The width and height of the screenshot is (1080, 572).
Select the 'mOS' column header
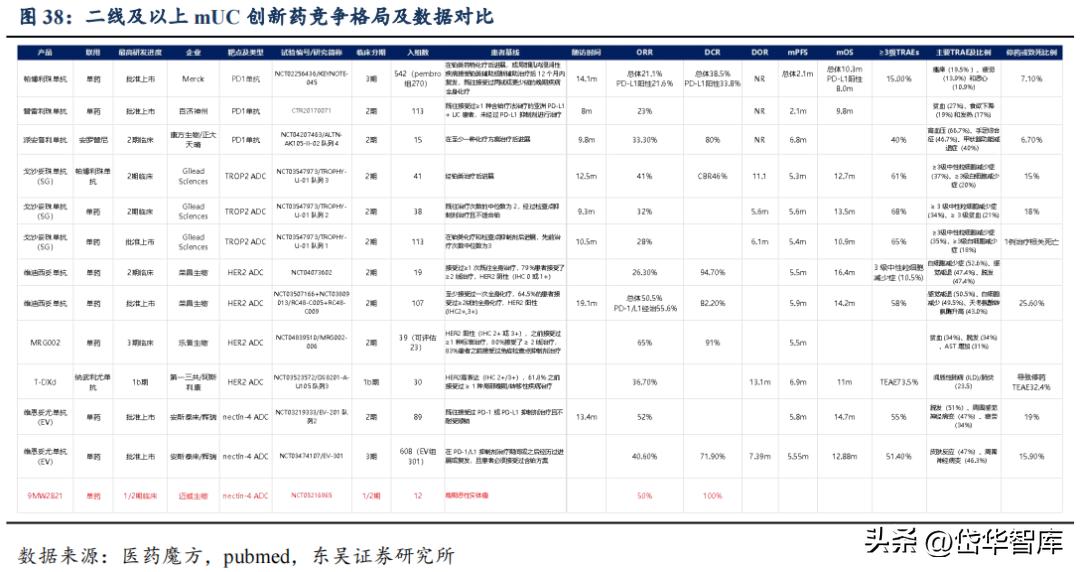tap(844, 52)
